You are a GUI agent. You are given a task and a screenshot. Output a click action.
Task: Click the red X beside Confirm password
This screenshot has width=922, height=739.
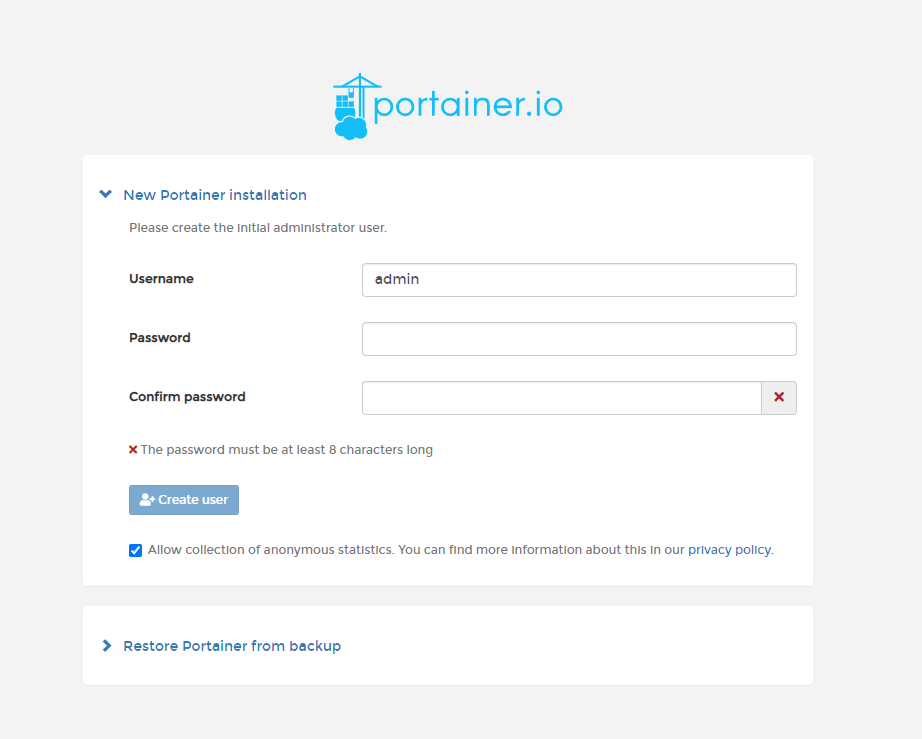pyautogui.click(x=779, y=397)
